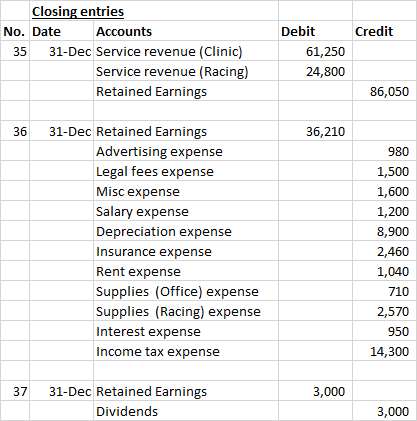Select the 2,460 credit amount

point(384,251)
